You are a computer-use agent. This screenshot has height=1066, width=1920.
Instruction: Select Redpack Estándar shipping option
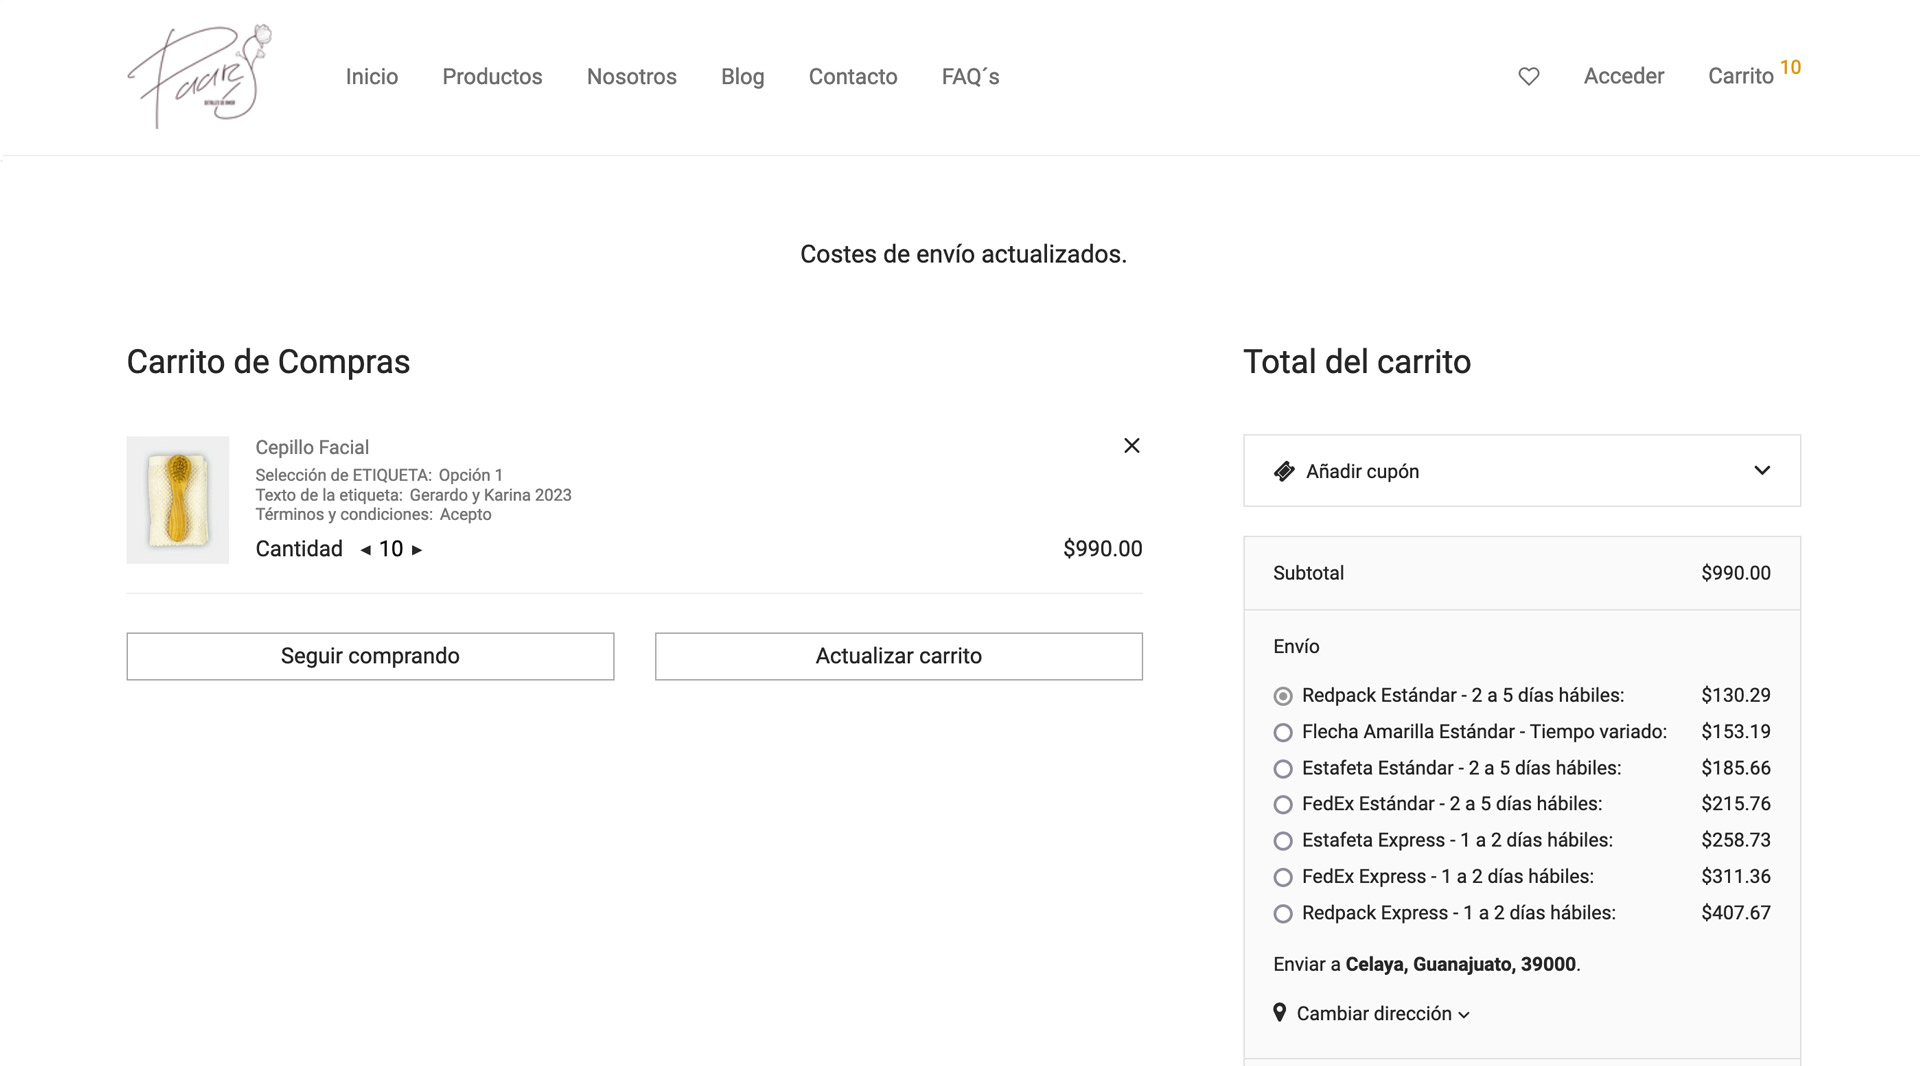(x=1283, y=696)
